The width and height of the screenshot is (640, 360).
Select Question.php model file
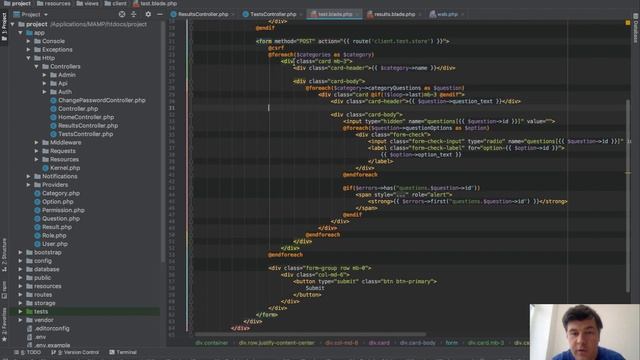[57, 218]
